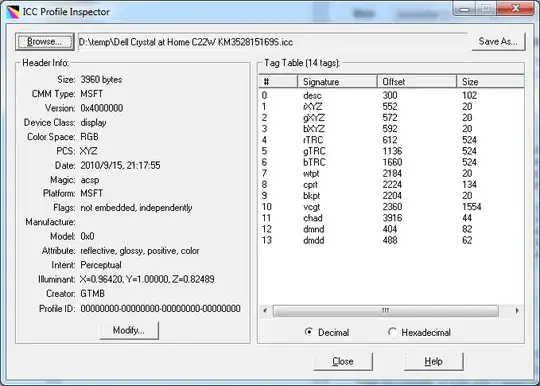Open the Modify... dialog button
The height and width of the screenshot is (386, 540).
[x=129, y=330]
